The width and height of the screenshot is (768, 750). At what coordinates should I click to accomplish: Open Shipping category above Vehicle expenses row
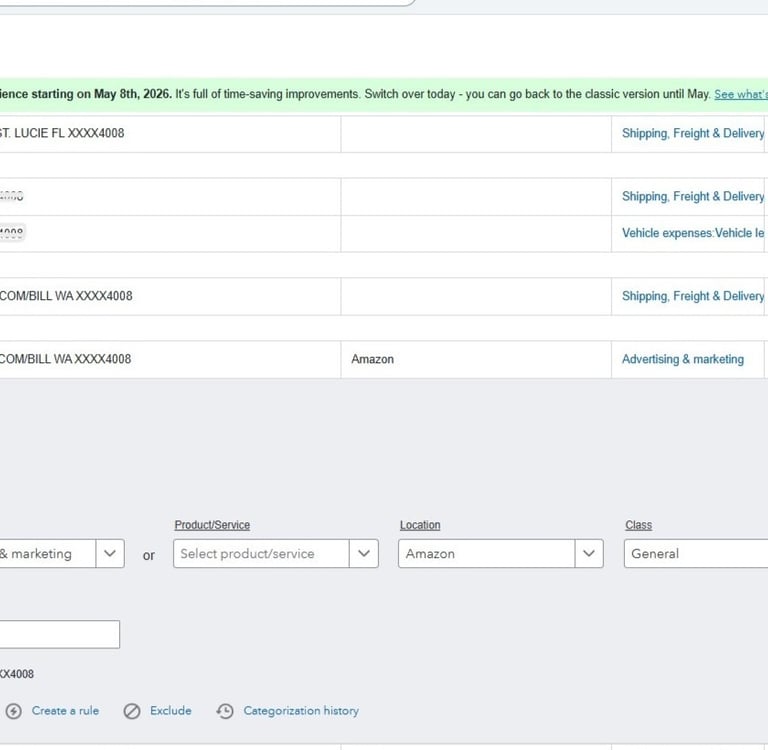pos(693,196)
